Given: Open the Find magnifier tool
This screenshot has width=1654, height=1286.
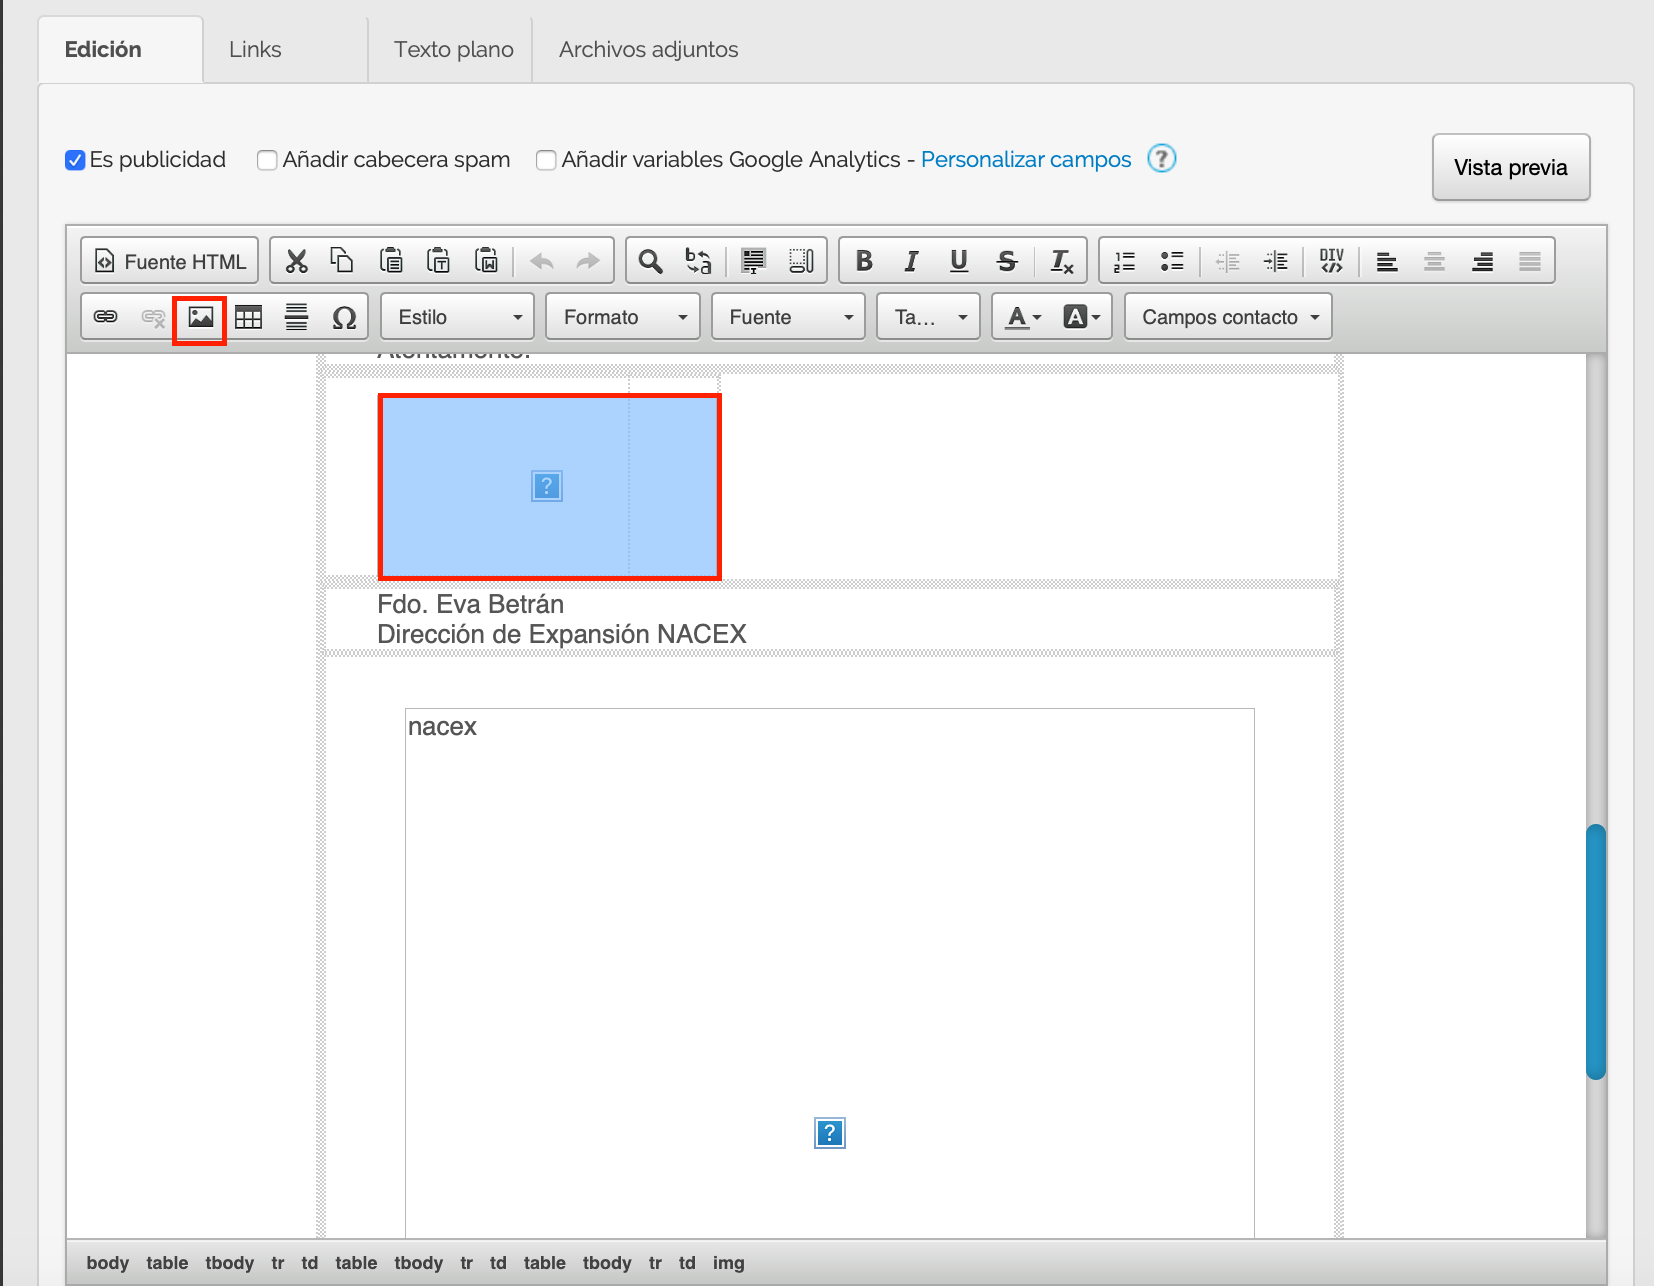Looking at the screenshot, I should [x=650, y=262].
